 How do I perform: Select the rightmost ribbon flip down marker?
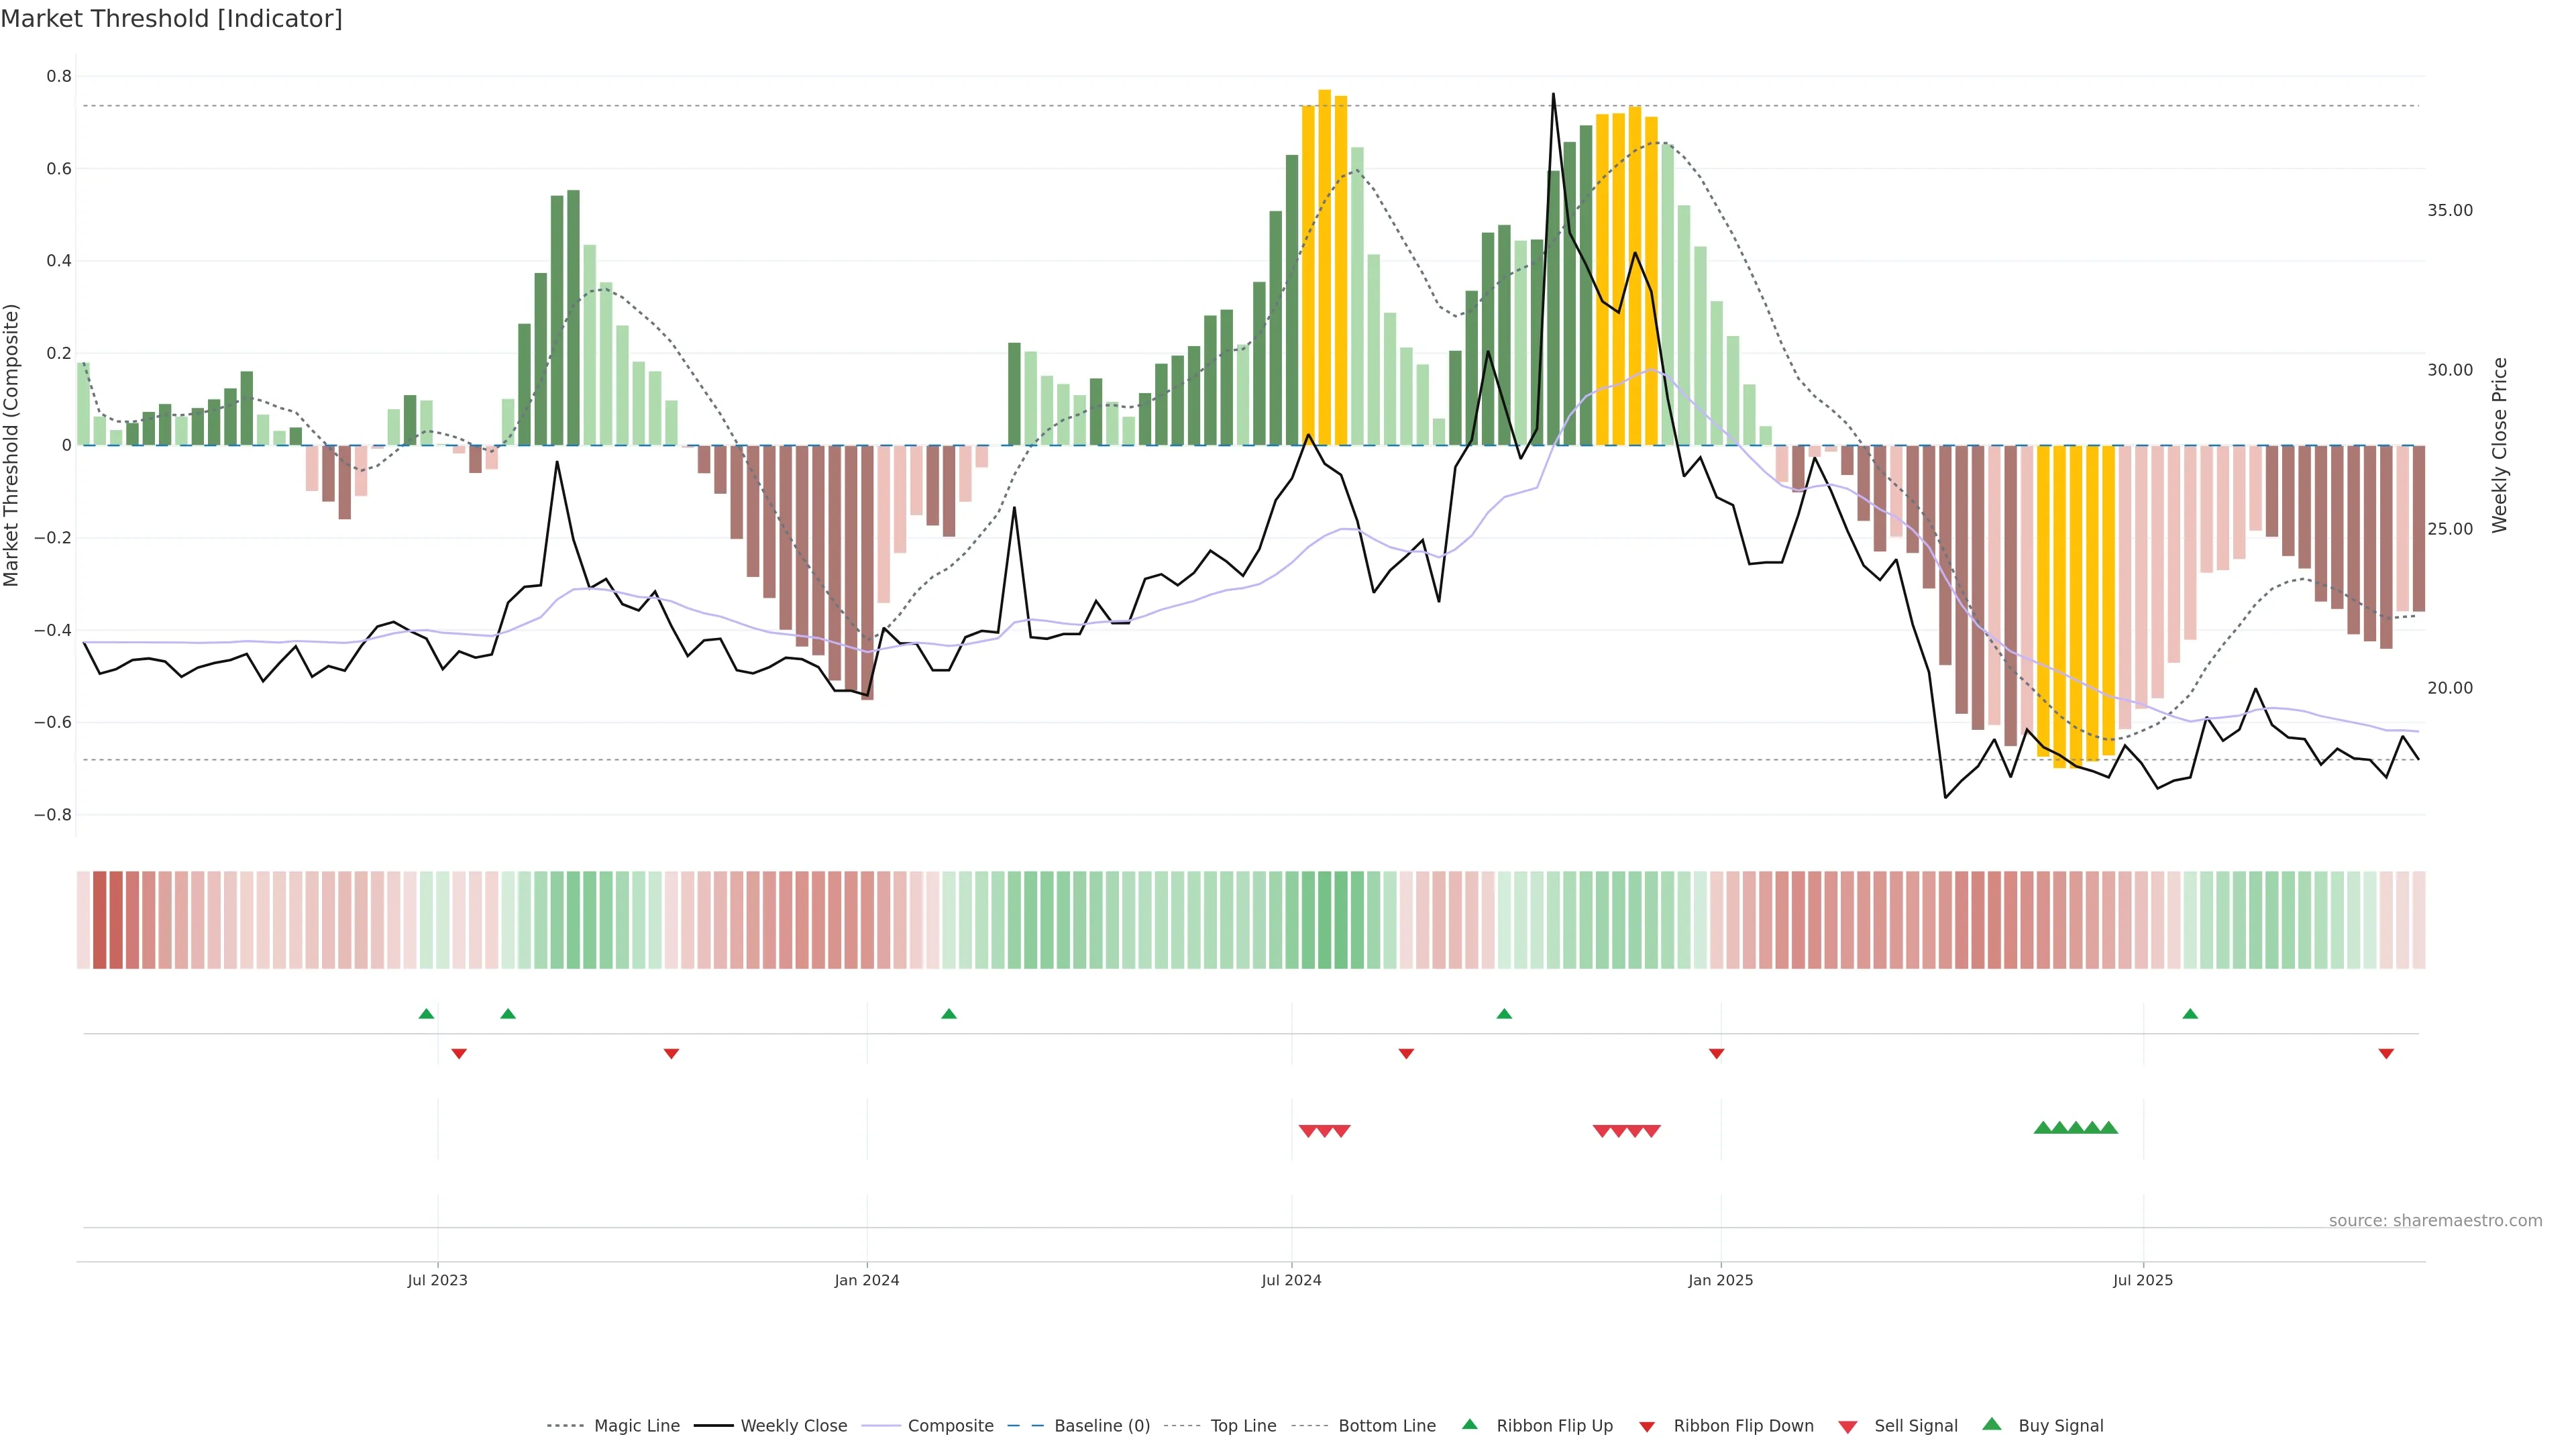2386,1053
